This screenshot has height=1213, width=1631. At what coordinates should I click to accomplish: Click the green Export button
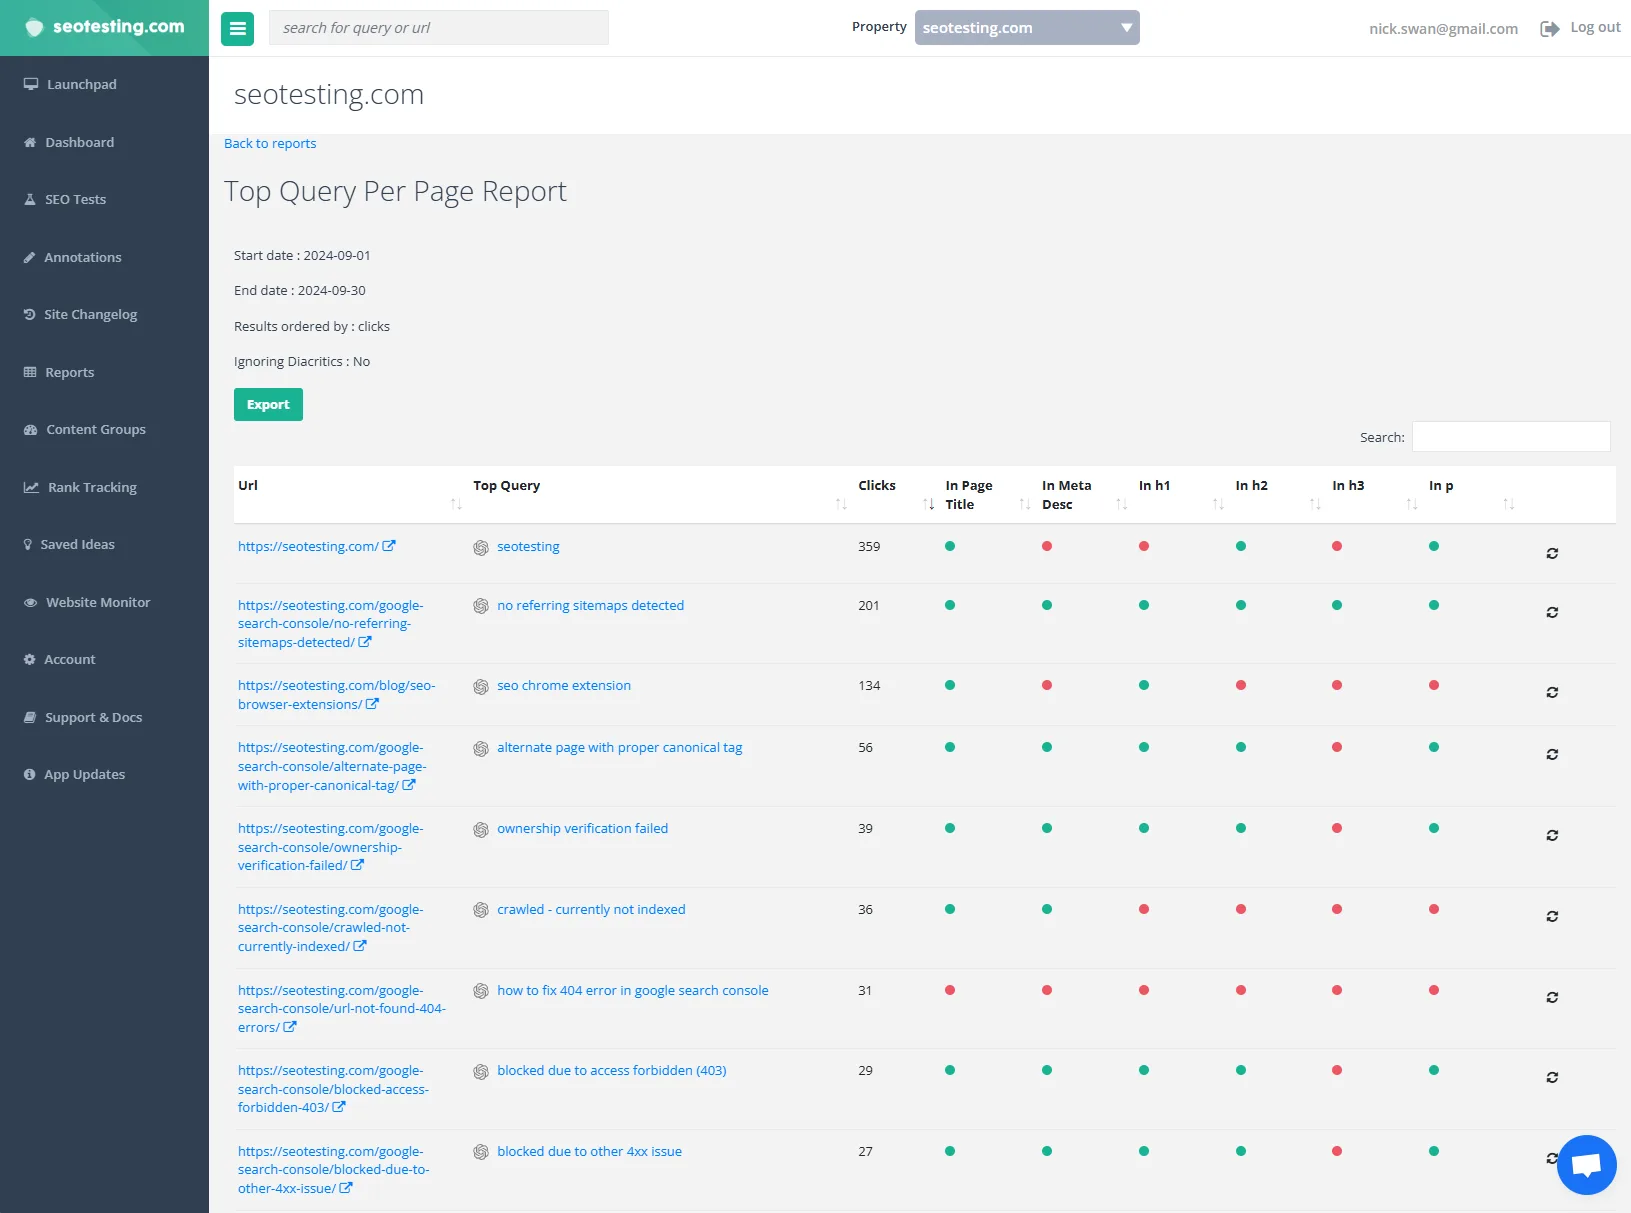(268, 405)
